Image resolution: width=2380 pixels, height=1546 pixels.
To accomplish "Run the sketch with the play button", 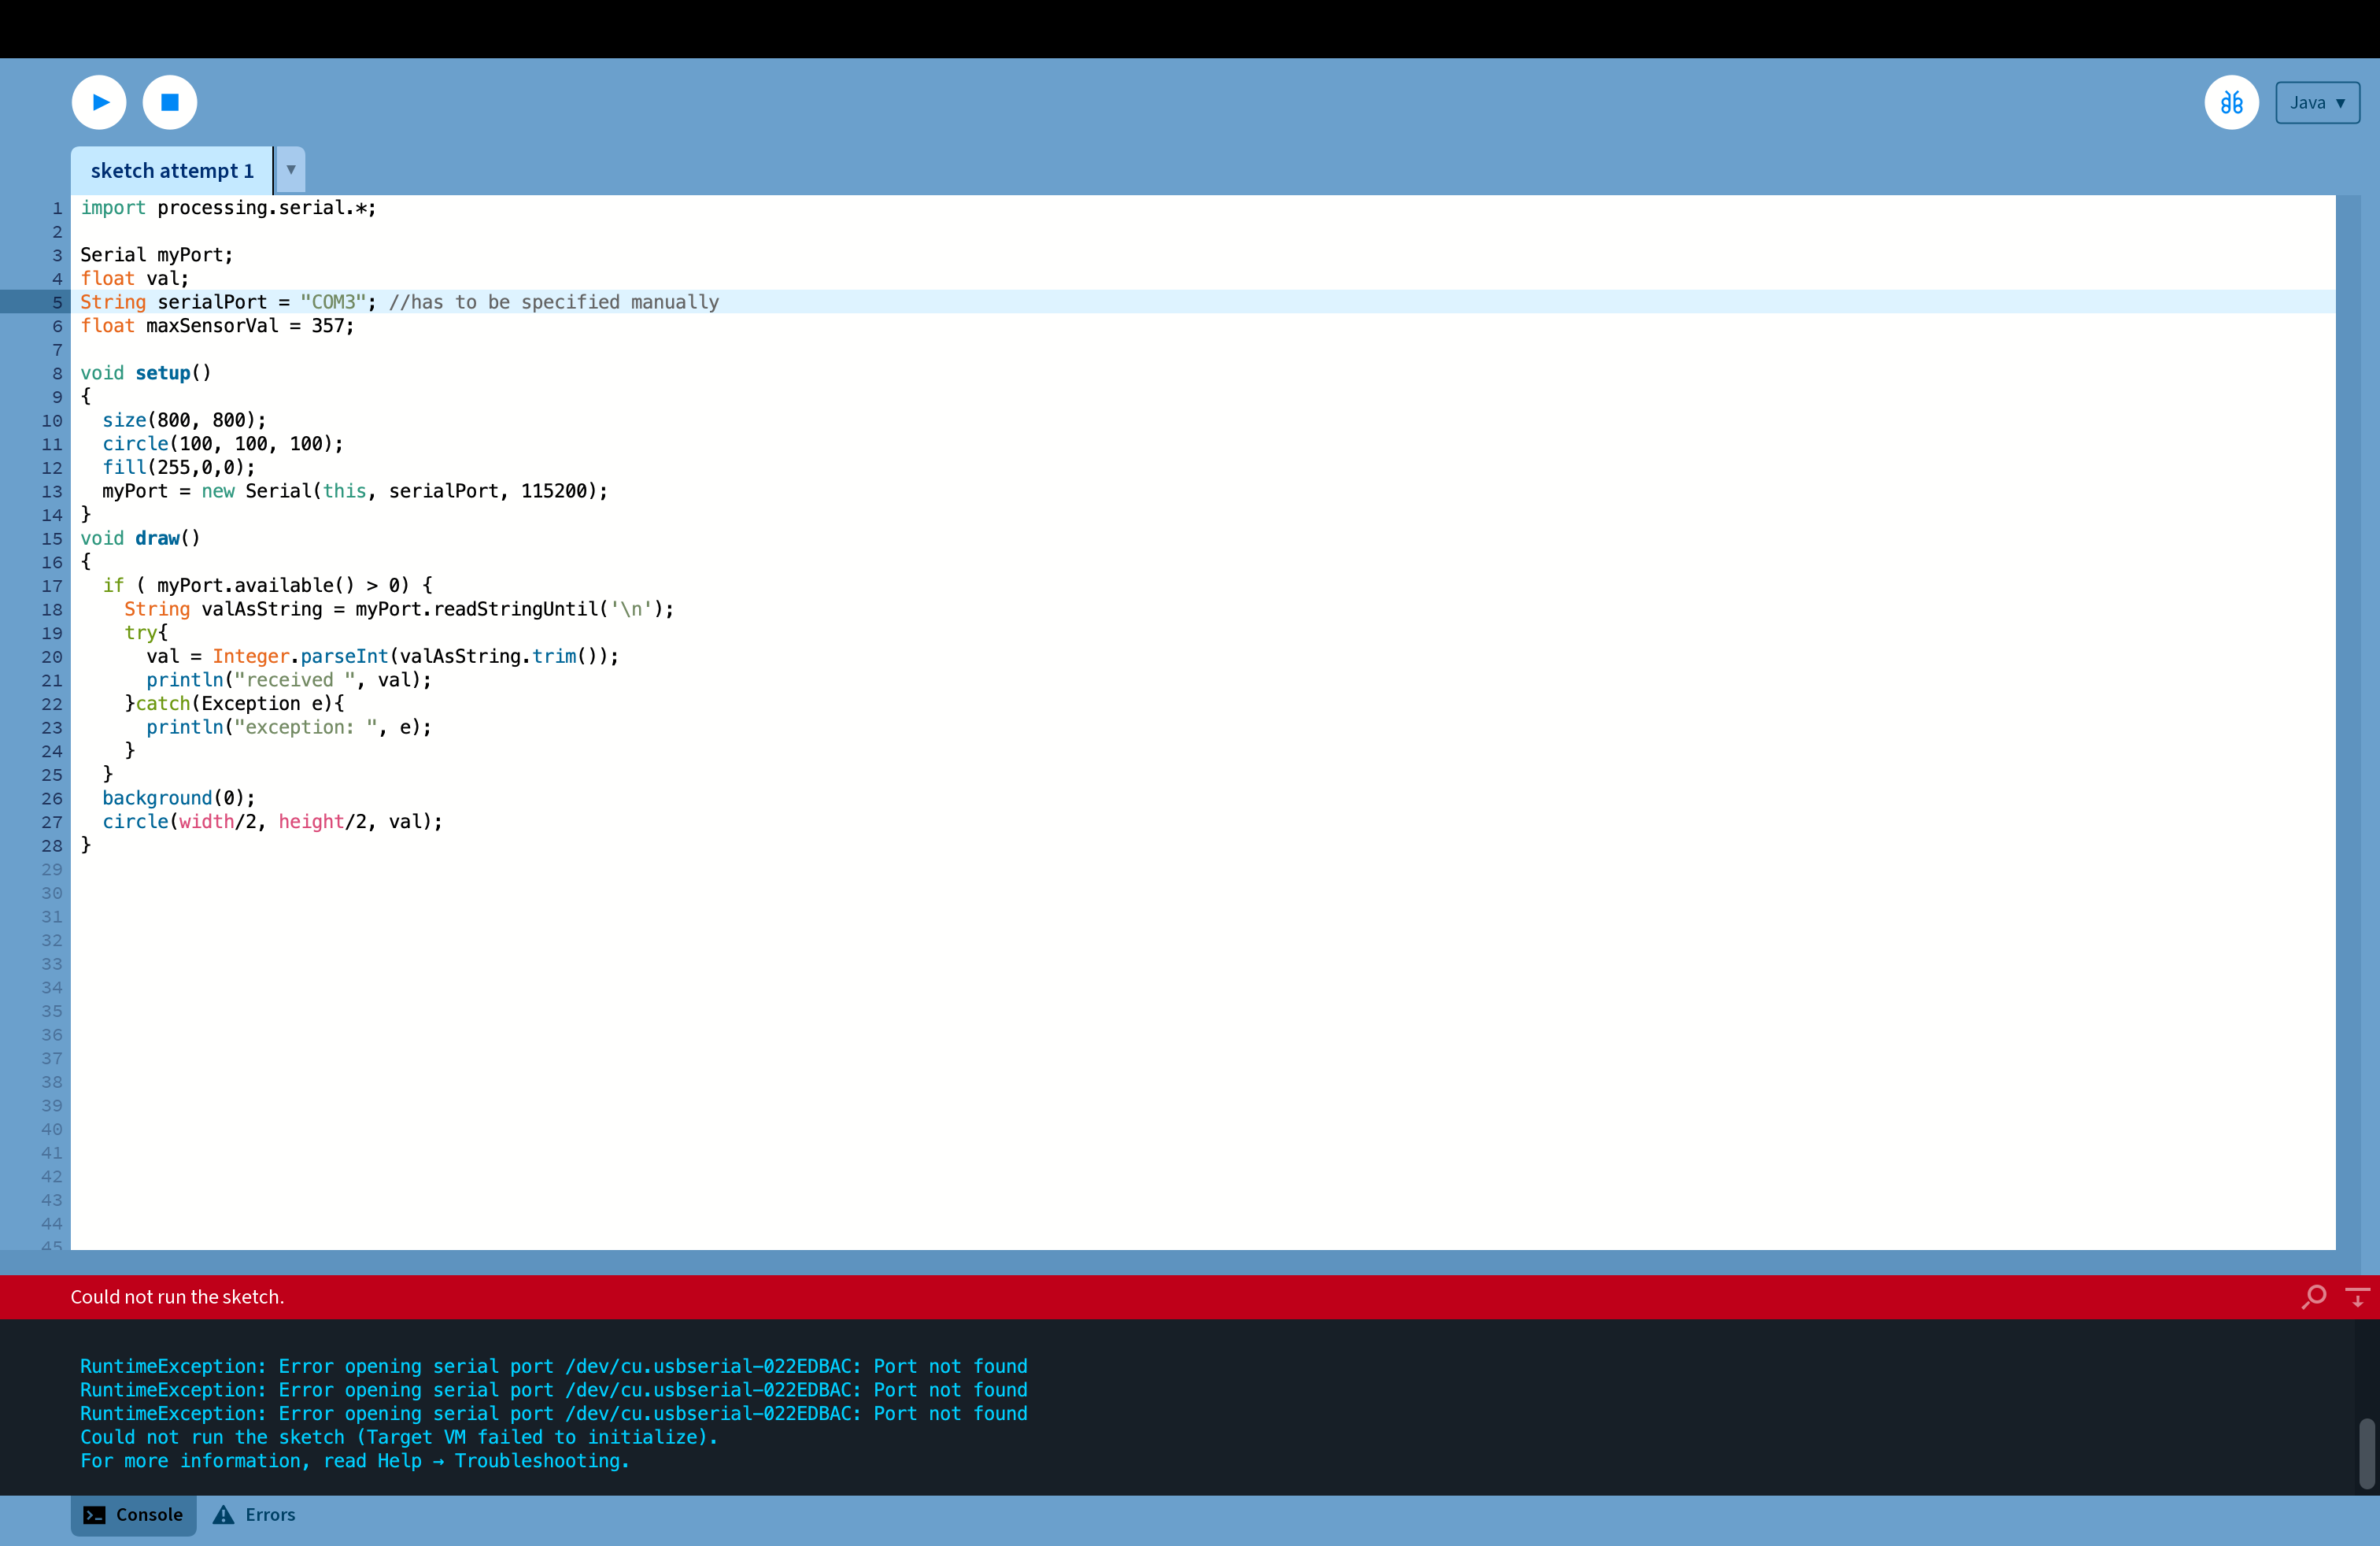I will tap(99, 102).
